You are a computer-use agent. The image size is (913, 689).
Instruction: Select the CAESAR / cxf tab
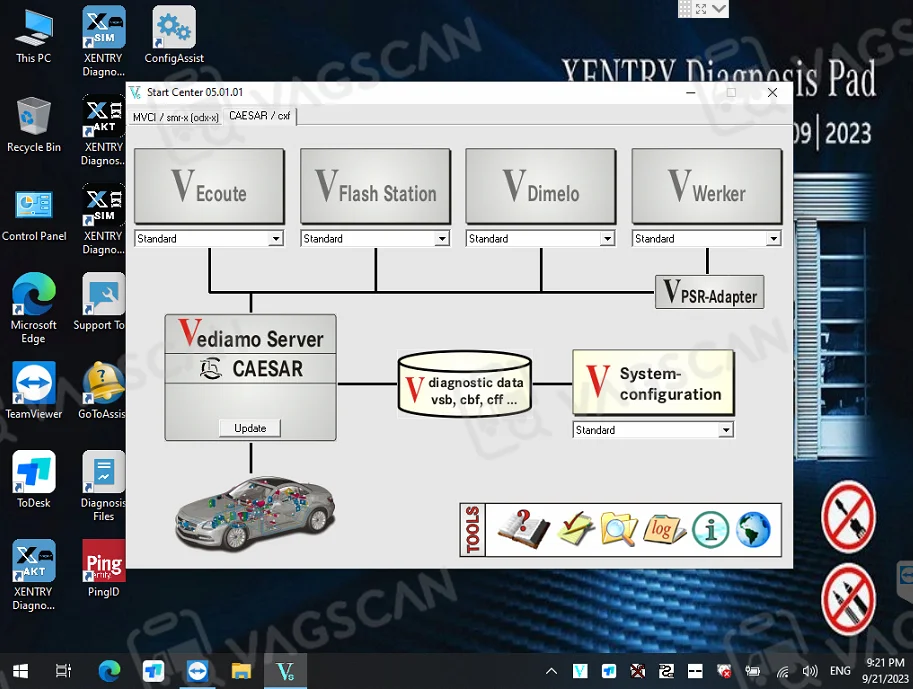click(259, 116)
